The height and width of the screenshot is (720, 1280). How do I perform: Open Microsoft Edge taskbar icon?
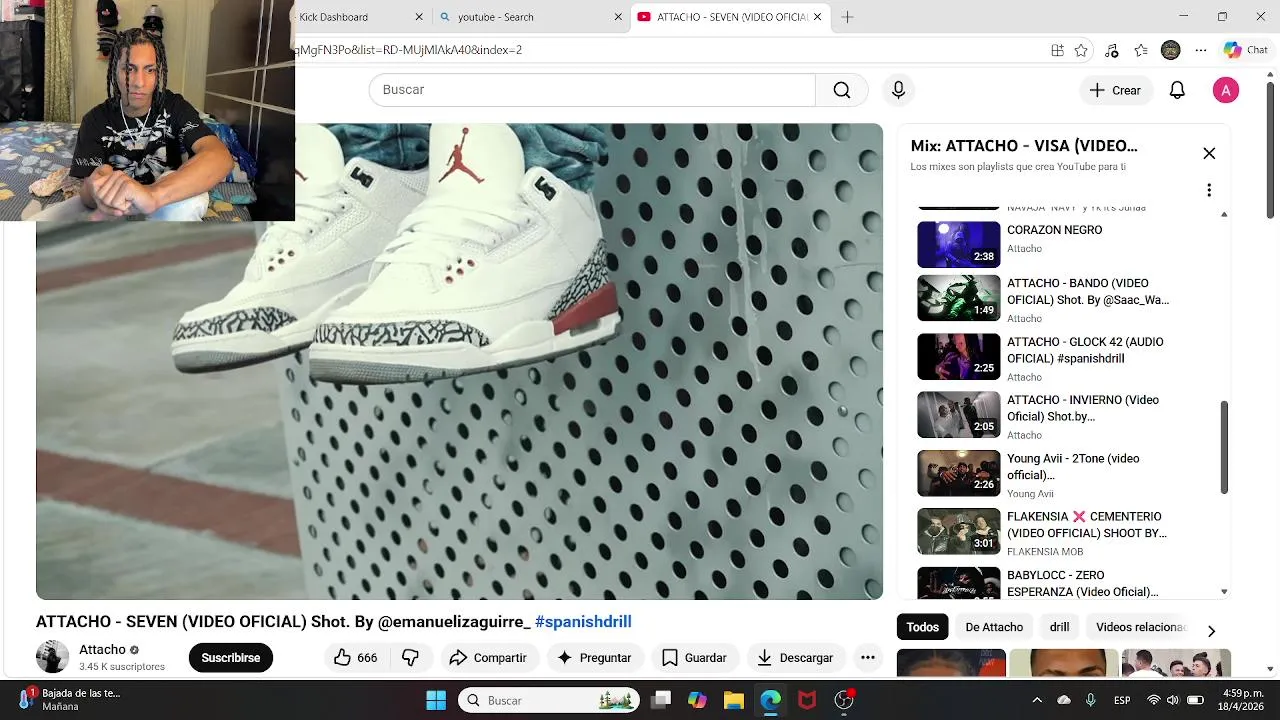pyautogui.click(x=770, y=700)
